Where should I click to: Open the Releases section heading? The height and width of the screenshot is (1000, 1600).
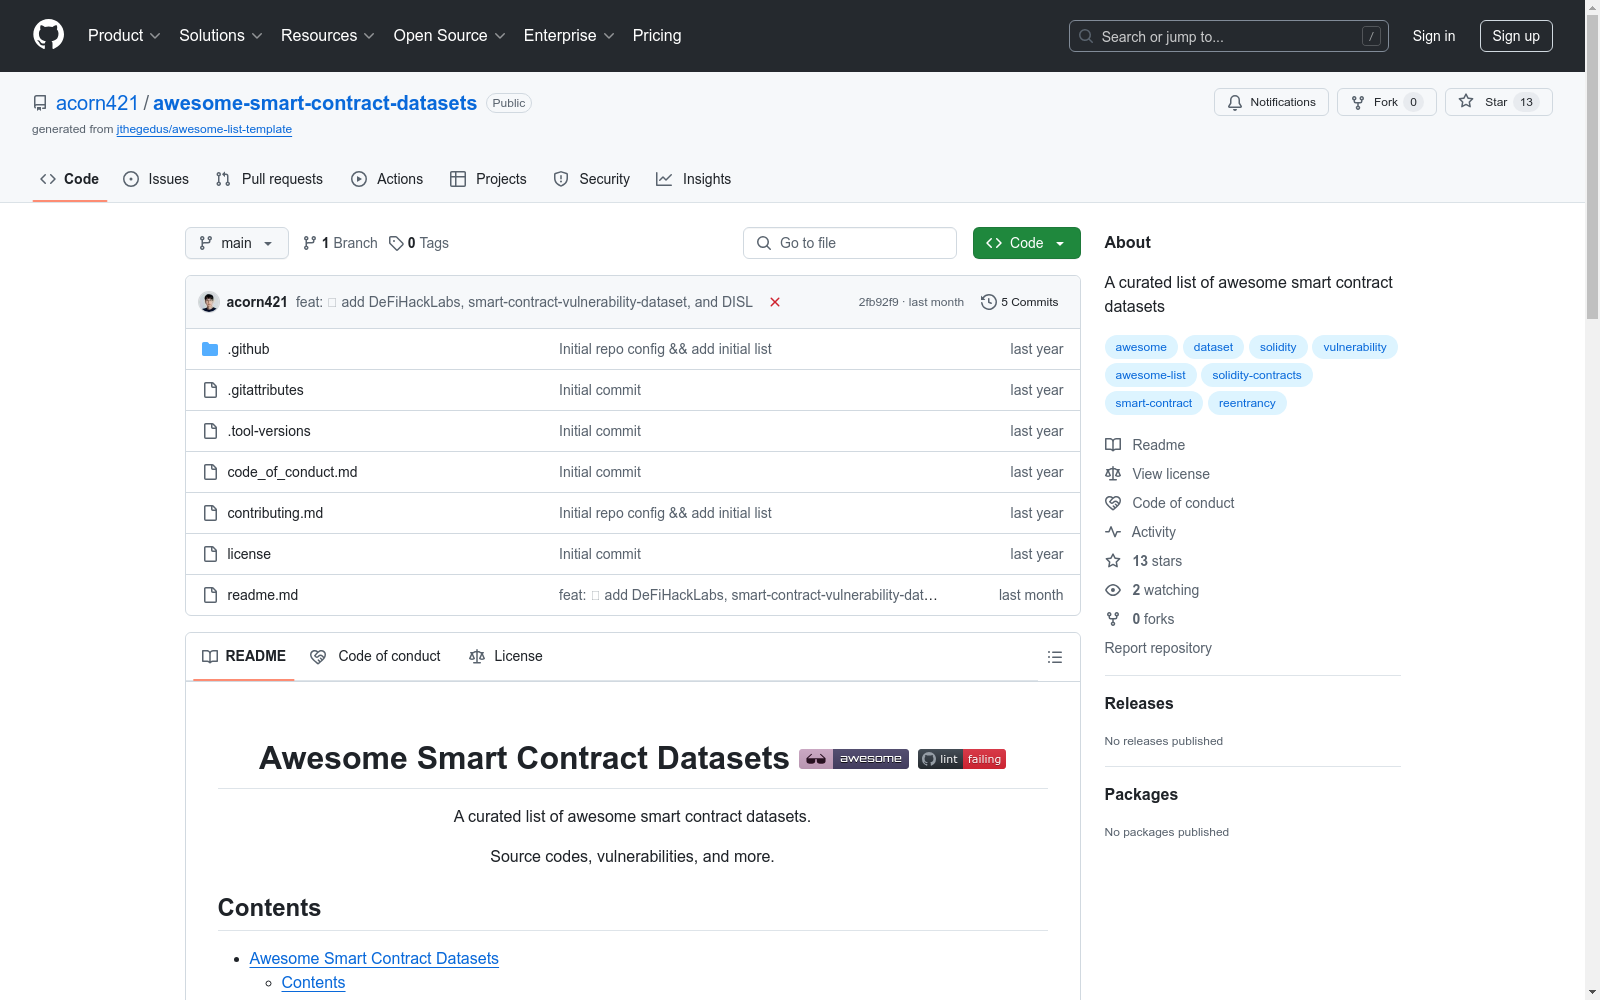pyautogui.click(x=1139, y=703)
